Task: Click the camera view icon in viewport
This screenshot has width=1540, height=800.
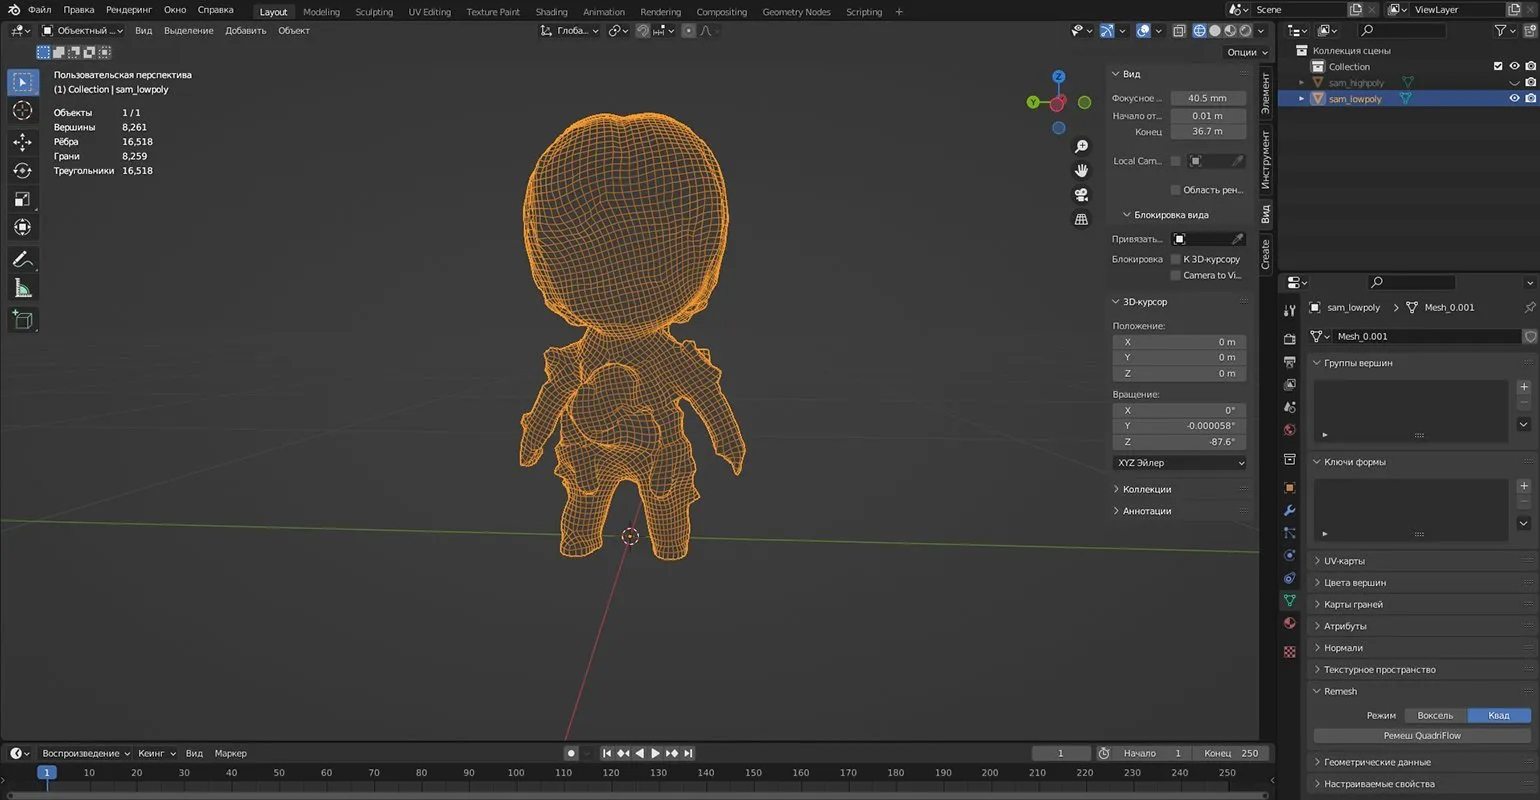Action: (x=1081, y=195)
